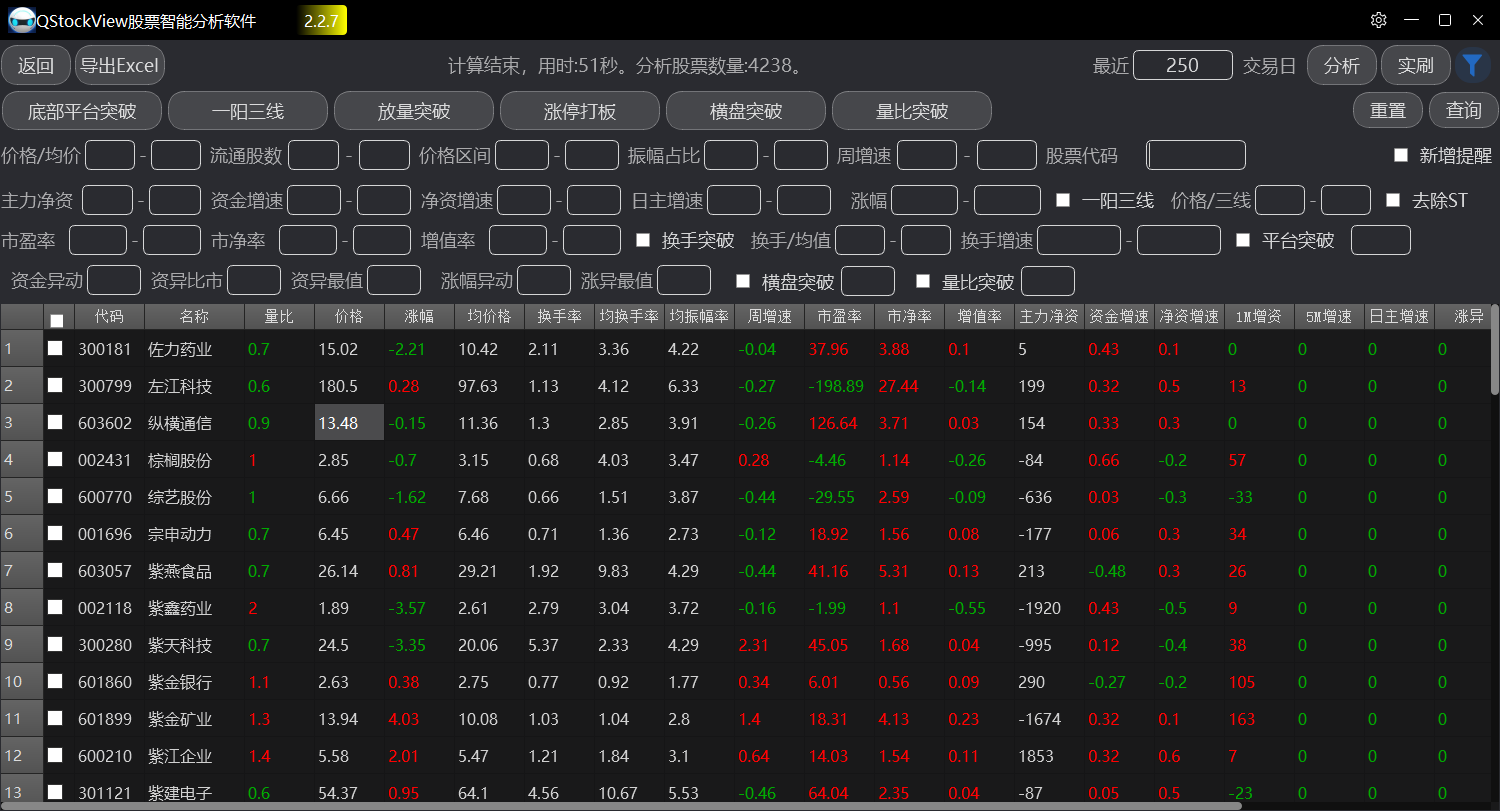Image resolution: width=1500 pixels, height=811 pixels.
Task: Select the 放量突破 strategy
Action: pos(414,111)
